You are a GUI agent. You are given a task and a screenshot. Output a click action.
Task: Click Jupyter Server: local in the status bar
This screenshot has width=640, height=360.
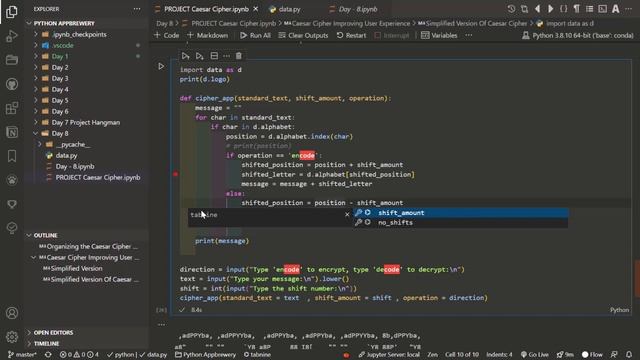(x=389, y=354)
